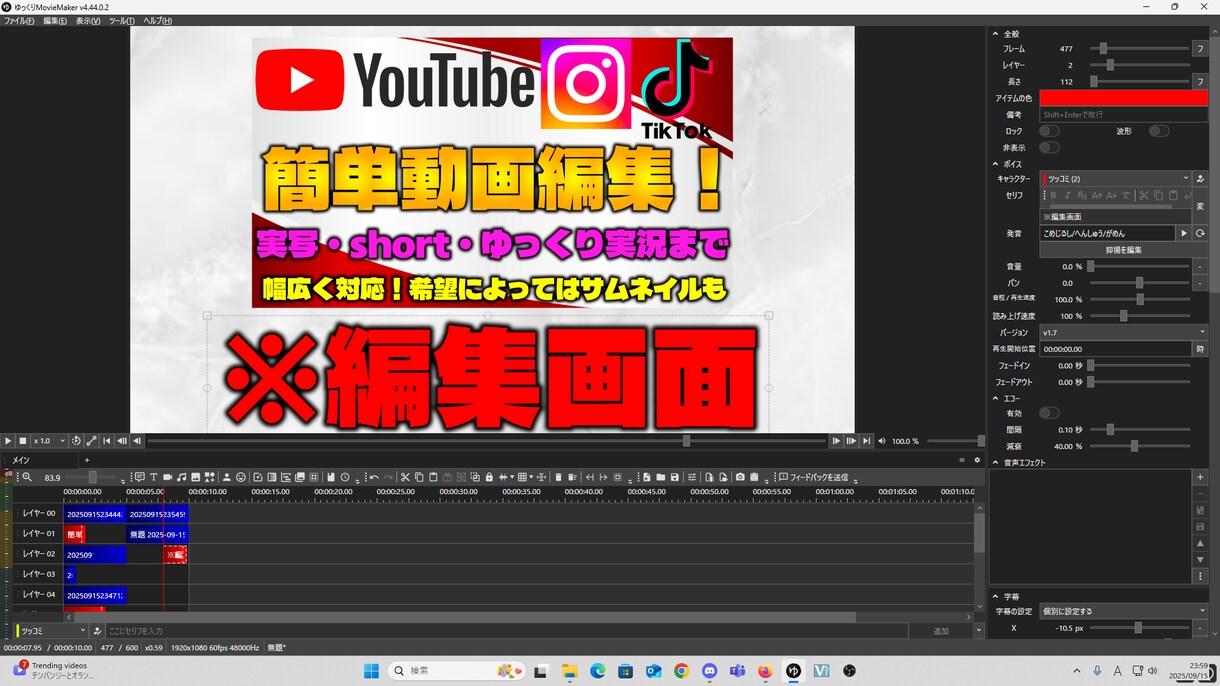
Task: Open the バージョン v1.7 dropdown
Action: pyautogui.click(x=1123, y=332)
